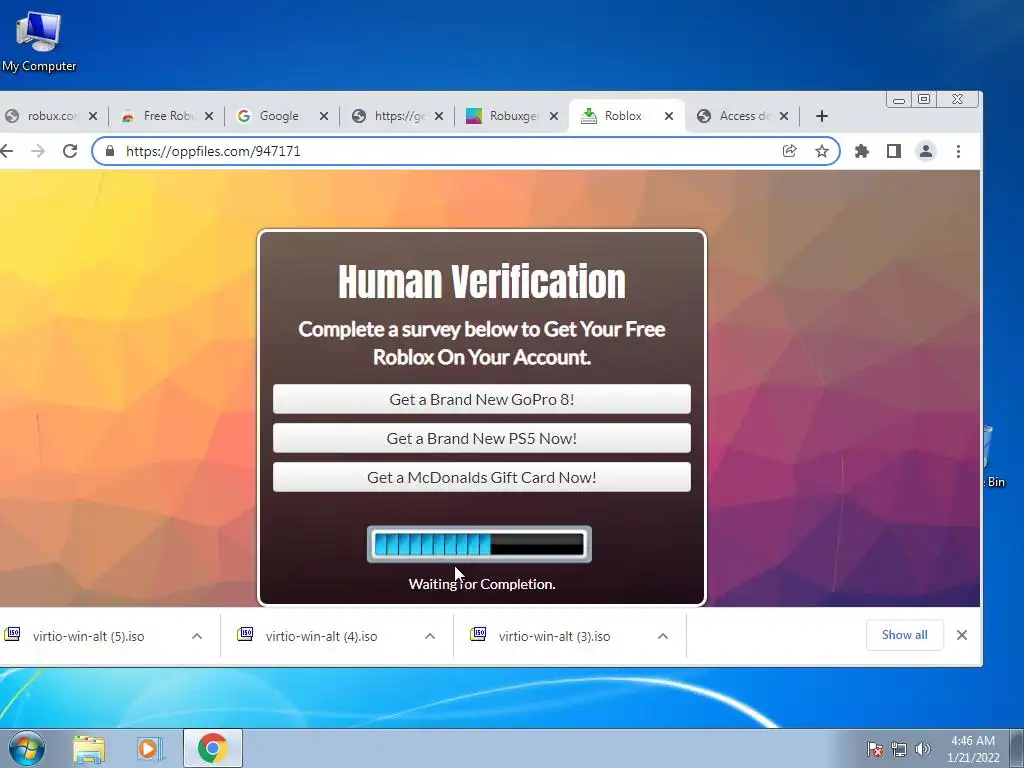Close the Roblox tab
Screen dimensions: 1024x768
pos(669,116)
